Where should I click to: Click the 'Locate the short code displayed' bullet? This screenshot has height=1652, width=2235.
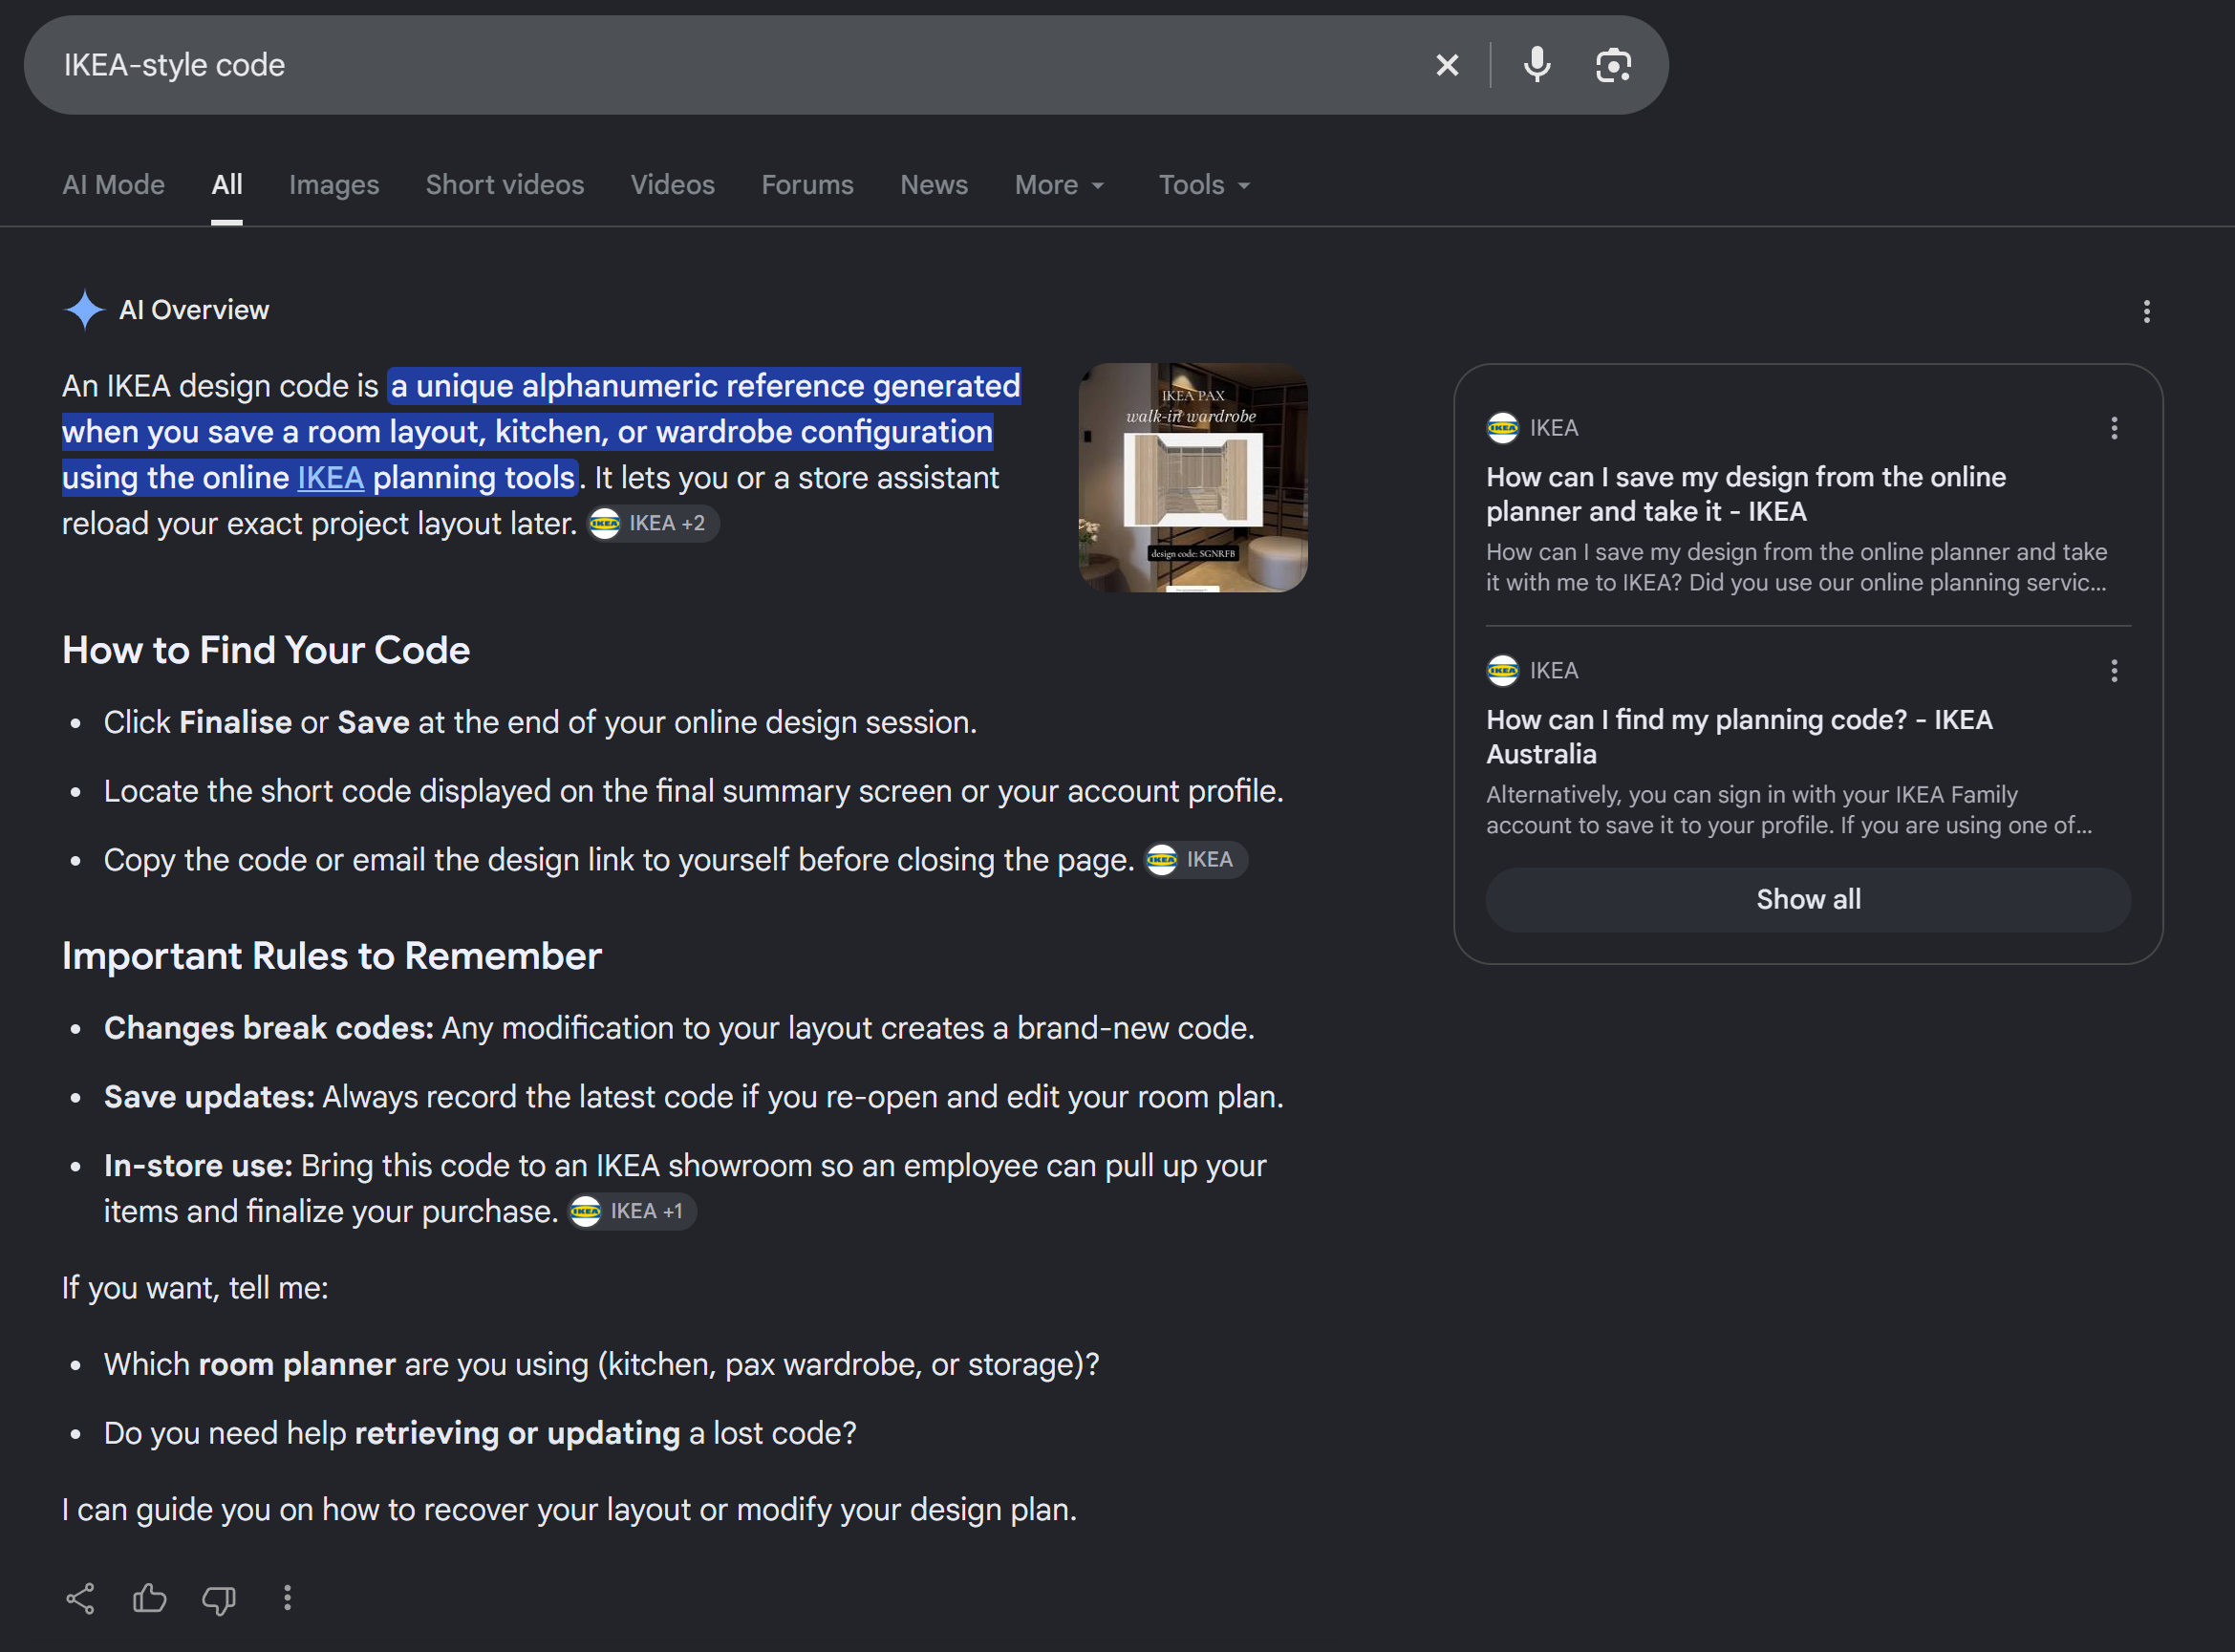pos(694,792)
